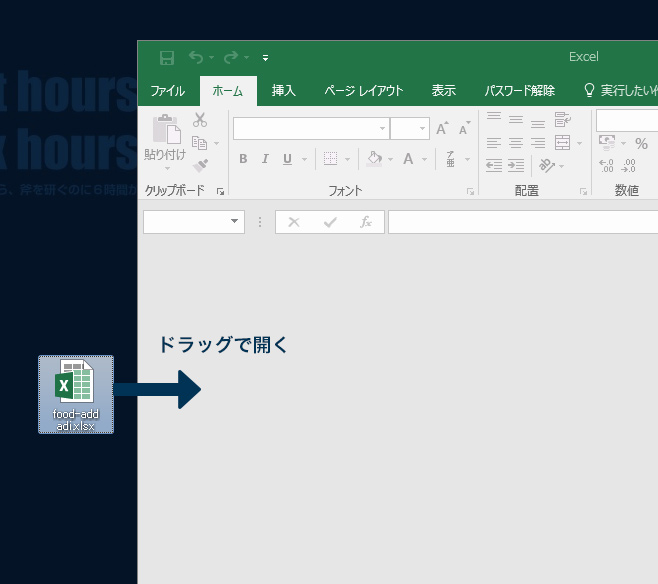Click the Font Color A icon
Viewport: 658px width, 584px height.
408,159
